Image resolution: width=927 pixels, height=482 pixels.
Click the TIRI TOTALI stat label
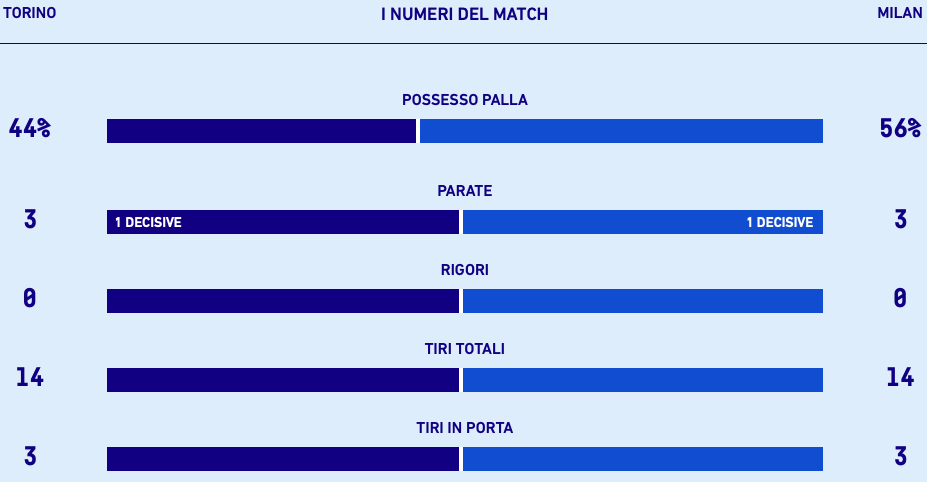(x=464, y=349)
